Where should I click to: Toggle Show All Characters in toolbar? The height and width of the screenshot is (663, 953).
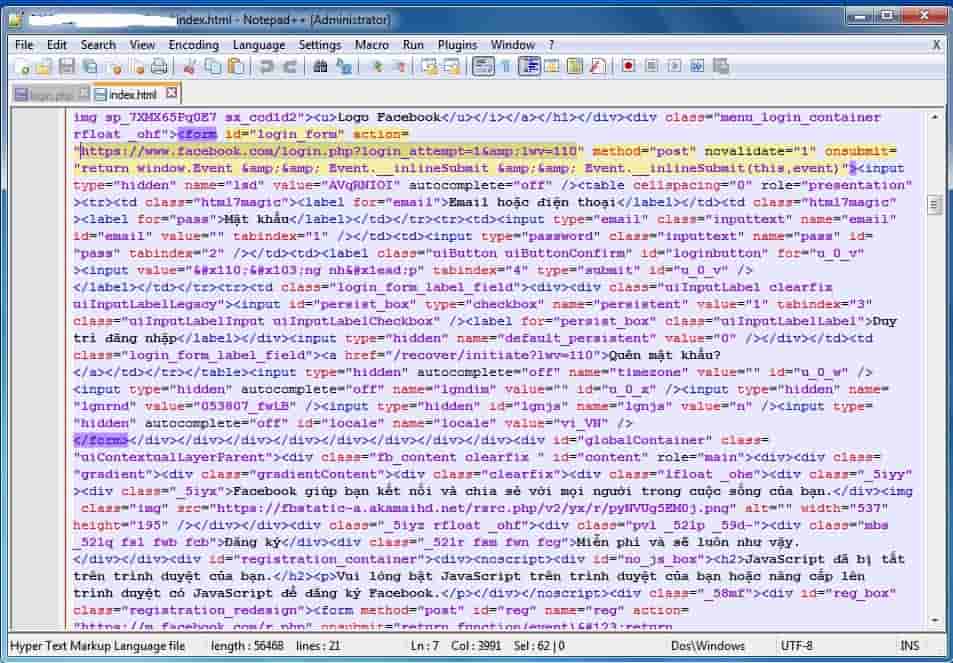(506, 66)
